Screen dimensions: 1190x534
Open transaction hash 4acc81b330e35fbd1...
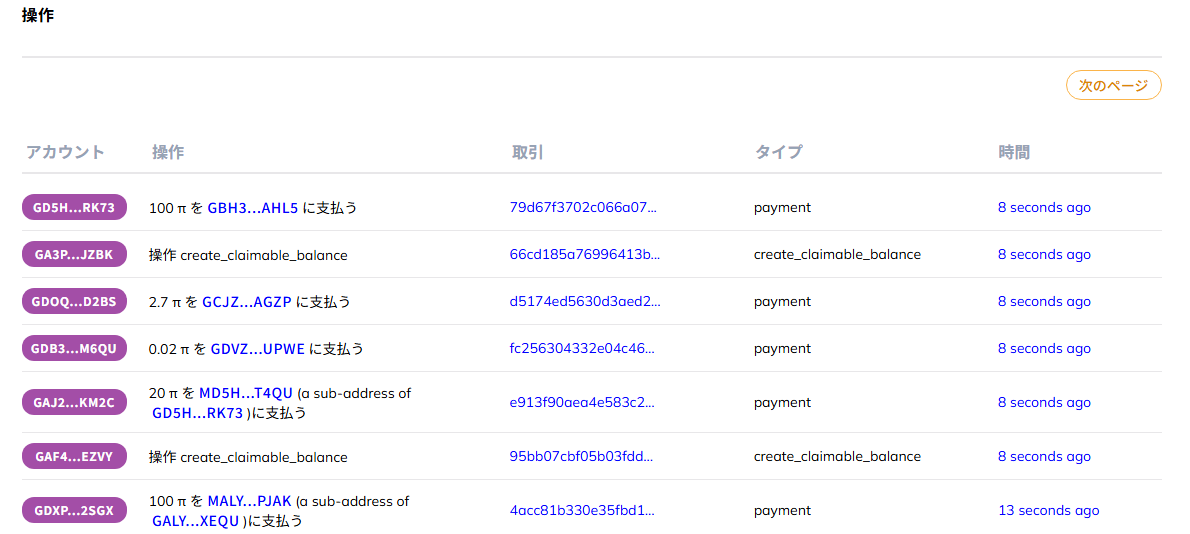pos(582,511)
